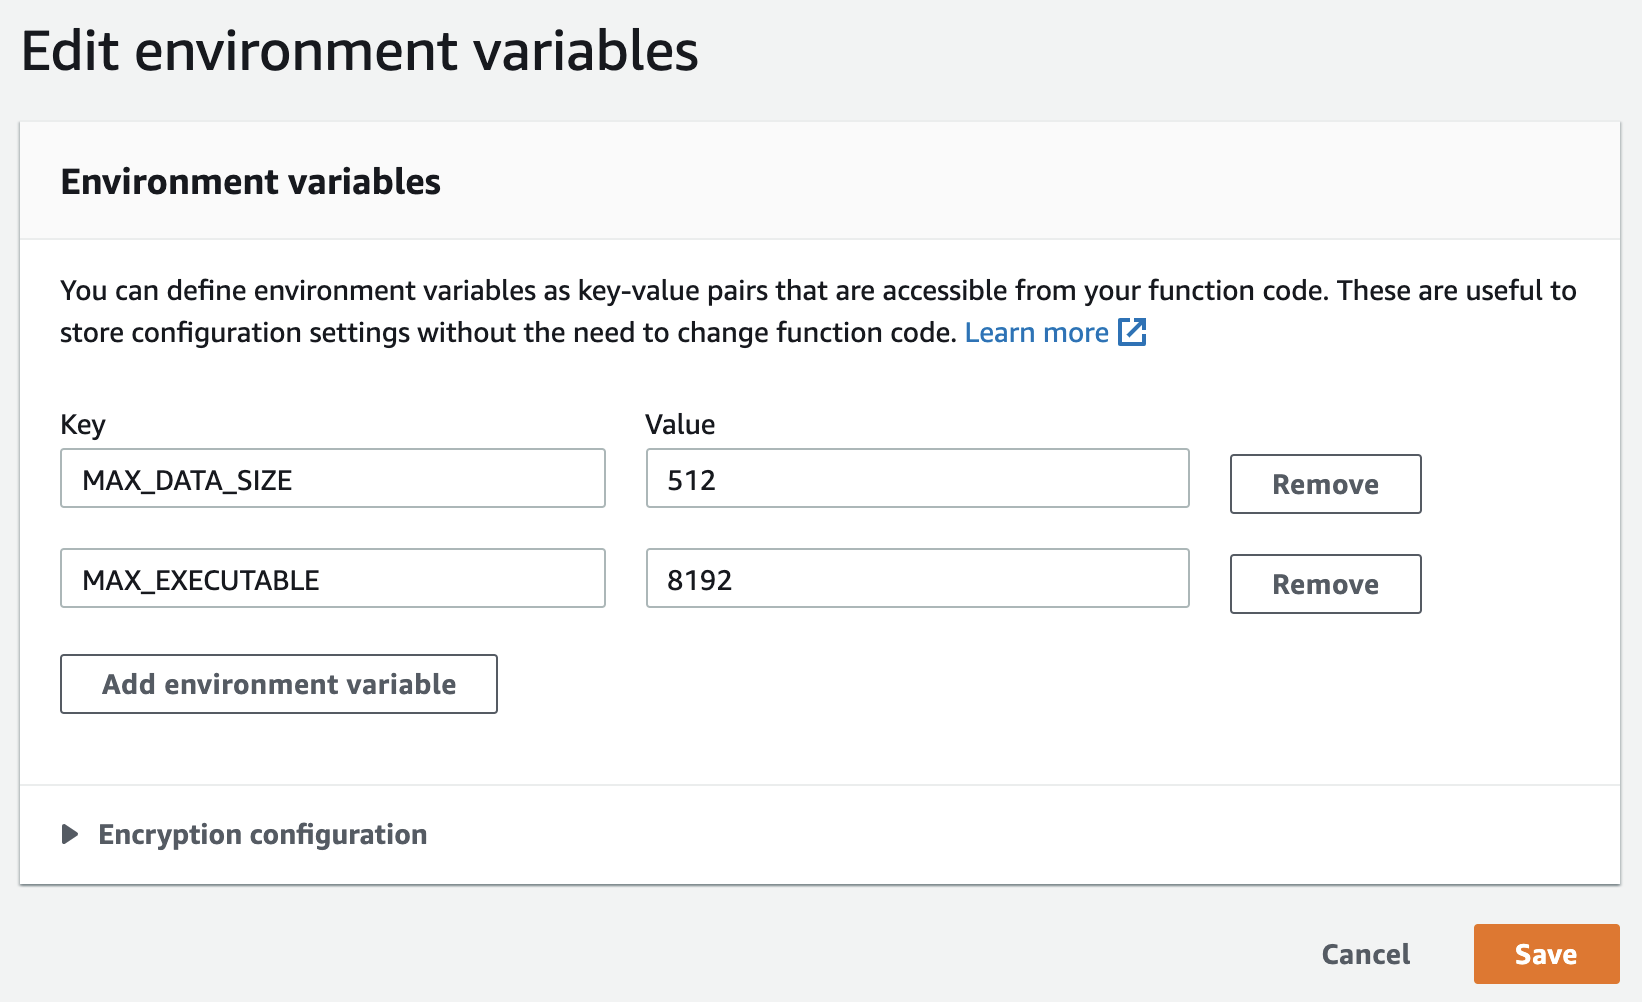Click the Edit environment variables page title
Viewport: 1642px width, 1002px height.
pos(360,52)
